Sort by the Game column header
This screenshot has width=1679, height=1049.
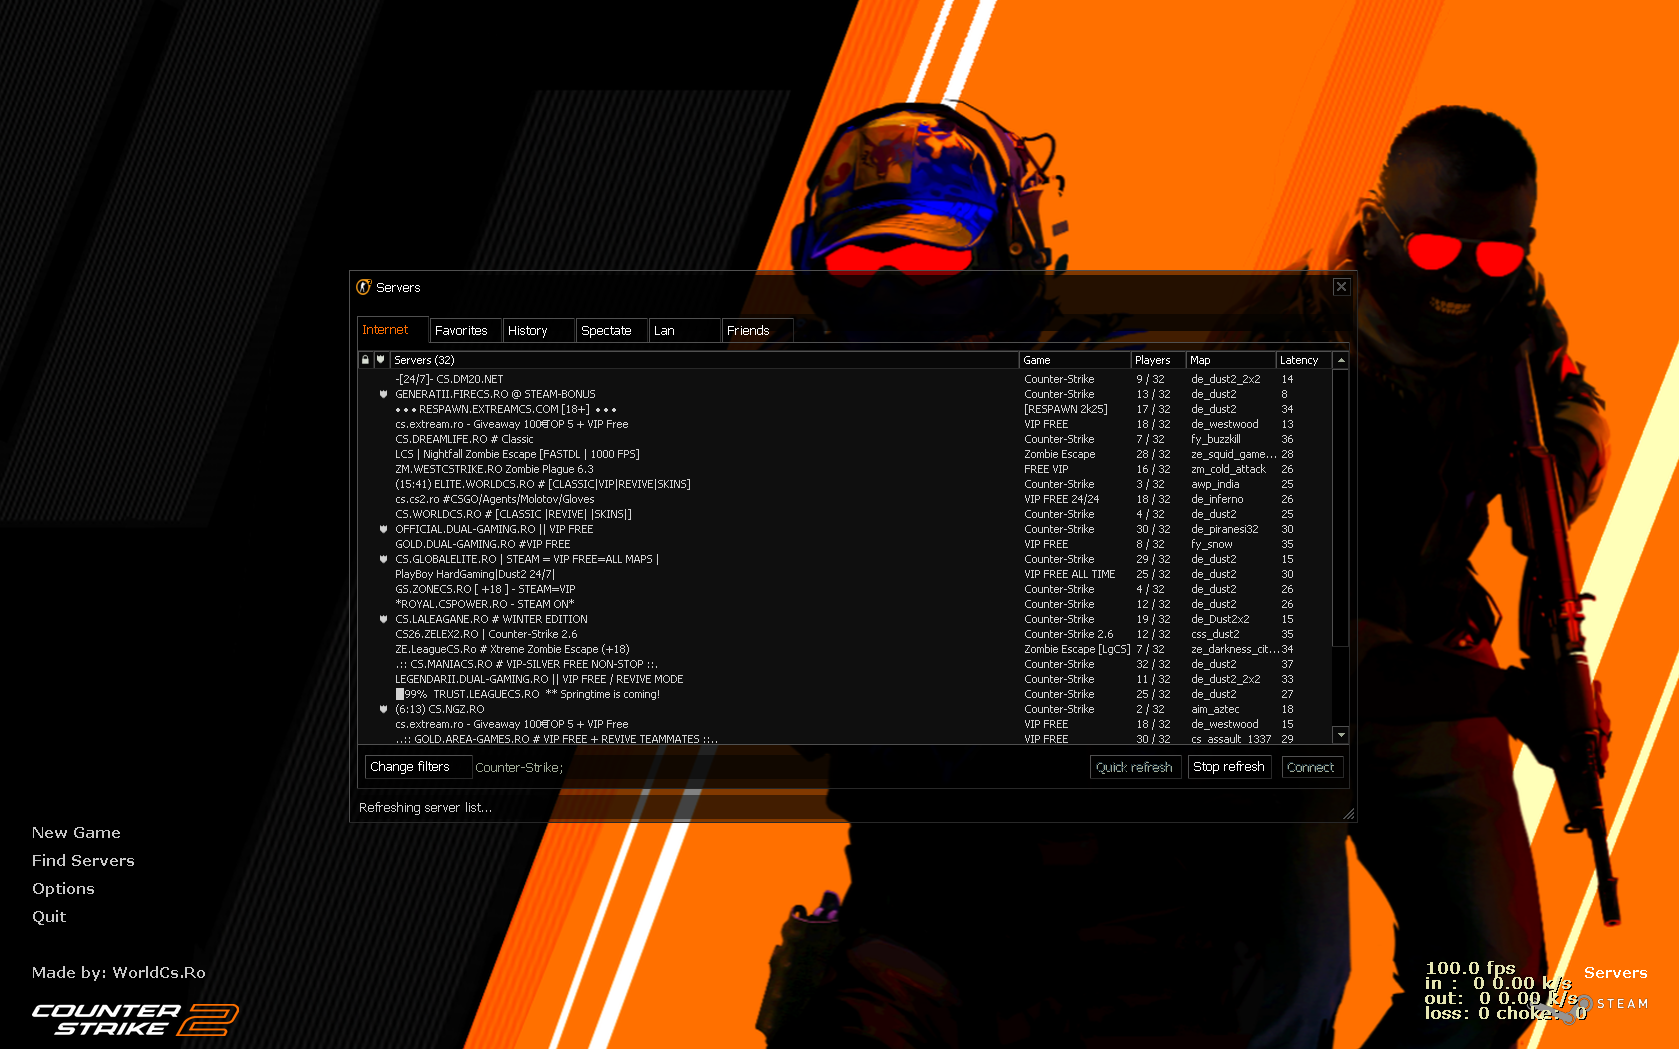pos(1075,360)
